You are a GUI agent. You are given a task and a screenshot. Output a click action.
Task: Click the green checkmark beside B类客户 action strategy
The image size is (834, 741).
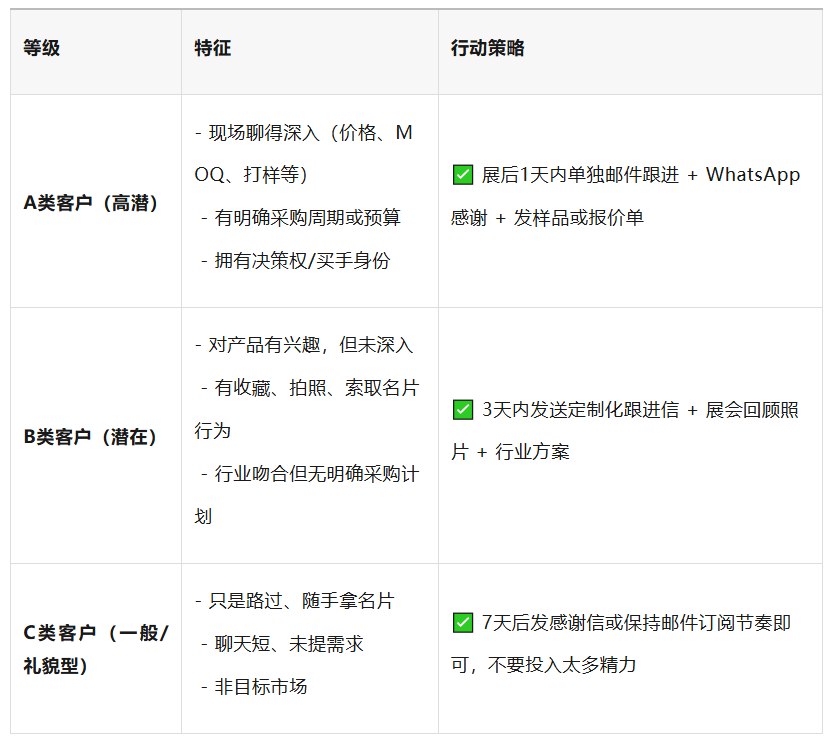coord(462,413)
